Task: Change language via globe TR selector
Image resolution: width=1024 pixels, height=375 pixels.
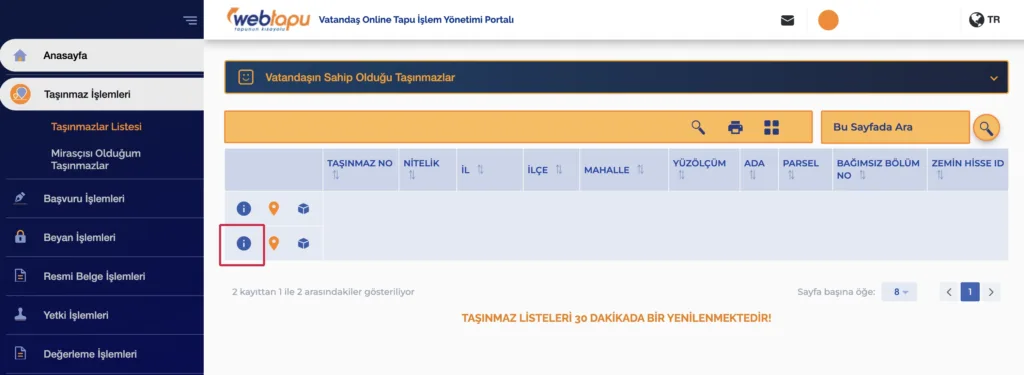Action: [x=984, y=20]
